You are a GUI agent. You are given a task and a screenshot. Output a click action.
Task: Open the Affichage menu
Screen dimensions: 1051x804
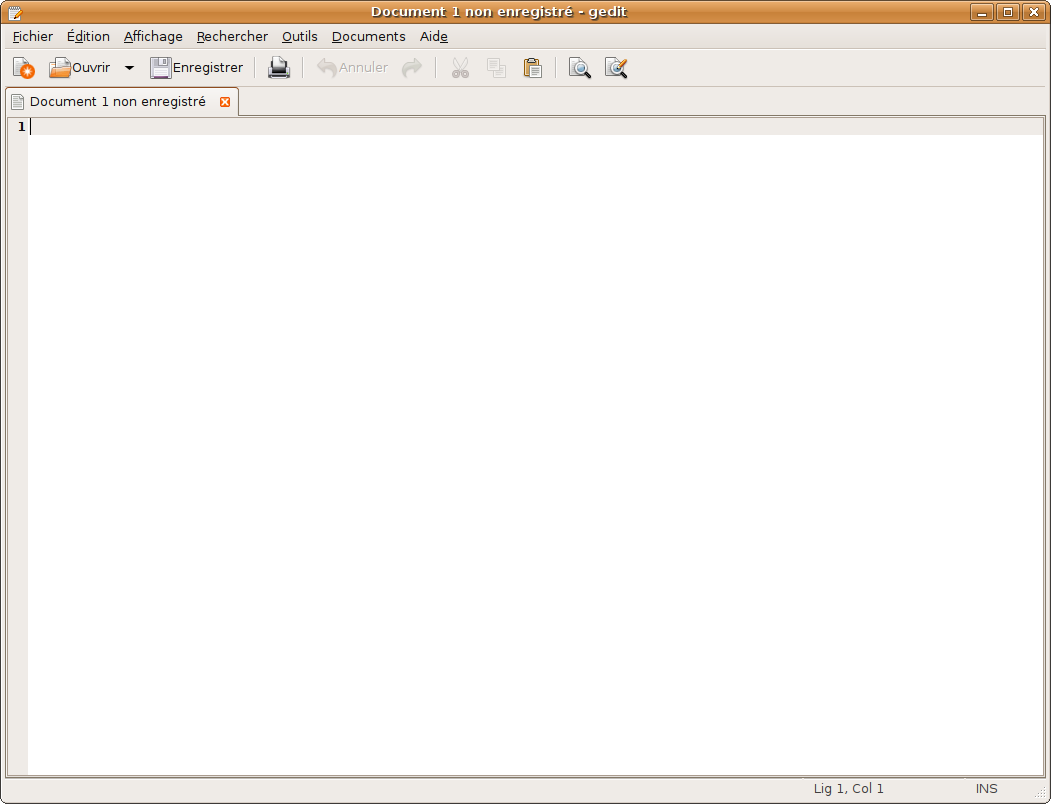pyautogui.click(x=153, y=36)
